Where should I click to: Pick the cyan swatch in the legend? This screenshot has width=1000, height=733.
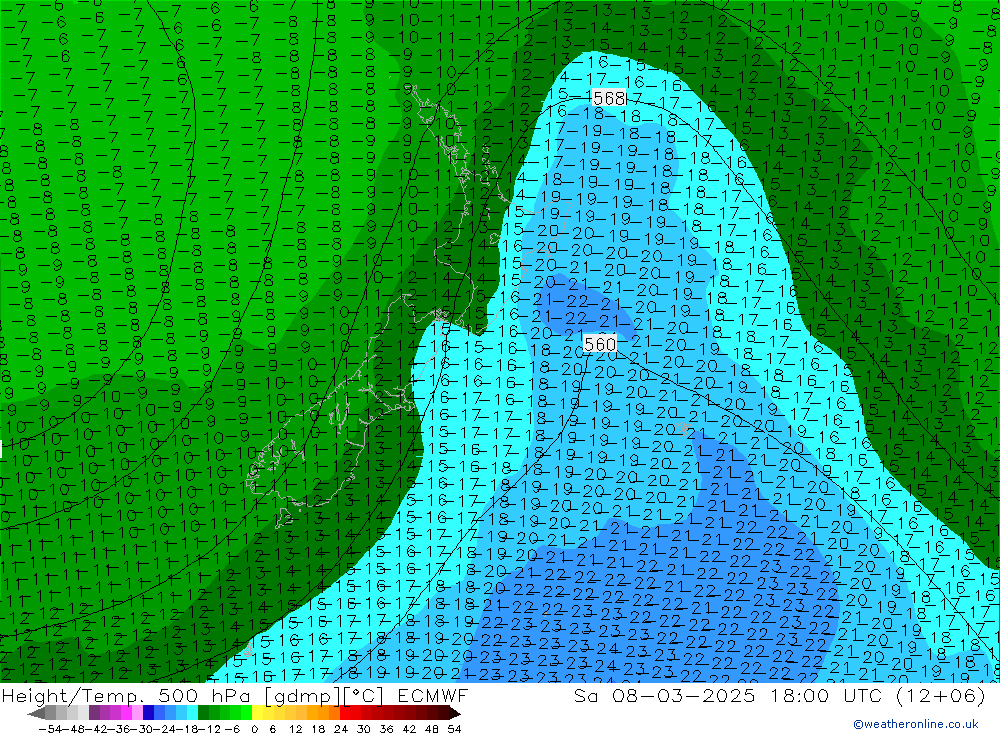[192, 713]
